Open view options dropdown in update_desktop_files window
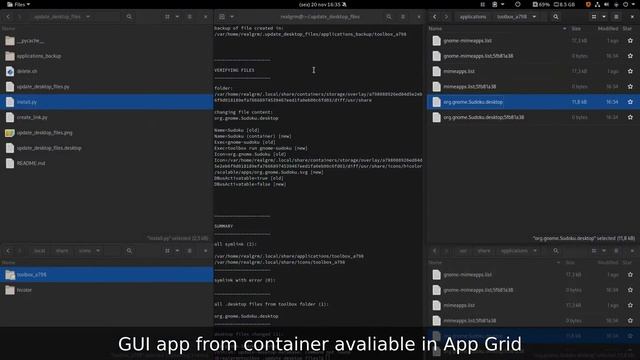Screen dimensions: 640x360 pos(177,17)
